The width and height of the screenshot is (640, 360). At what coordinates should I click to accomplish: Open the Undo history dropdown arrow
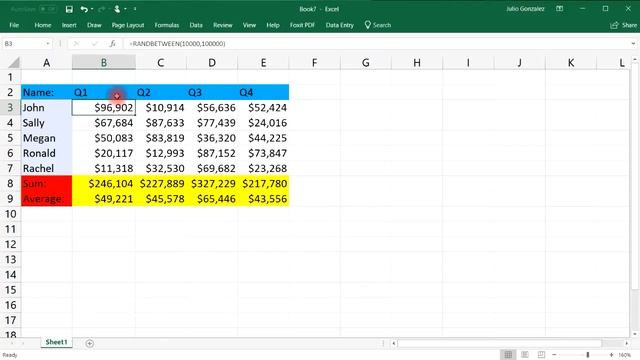92,9
